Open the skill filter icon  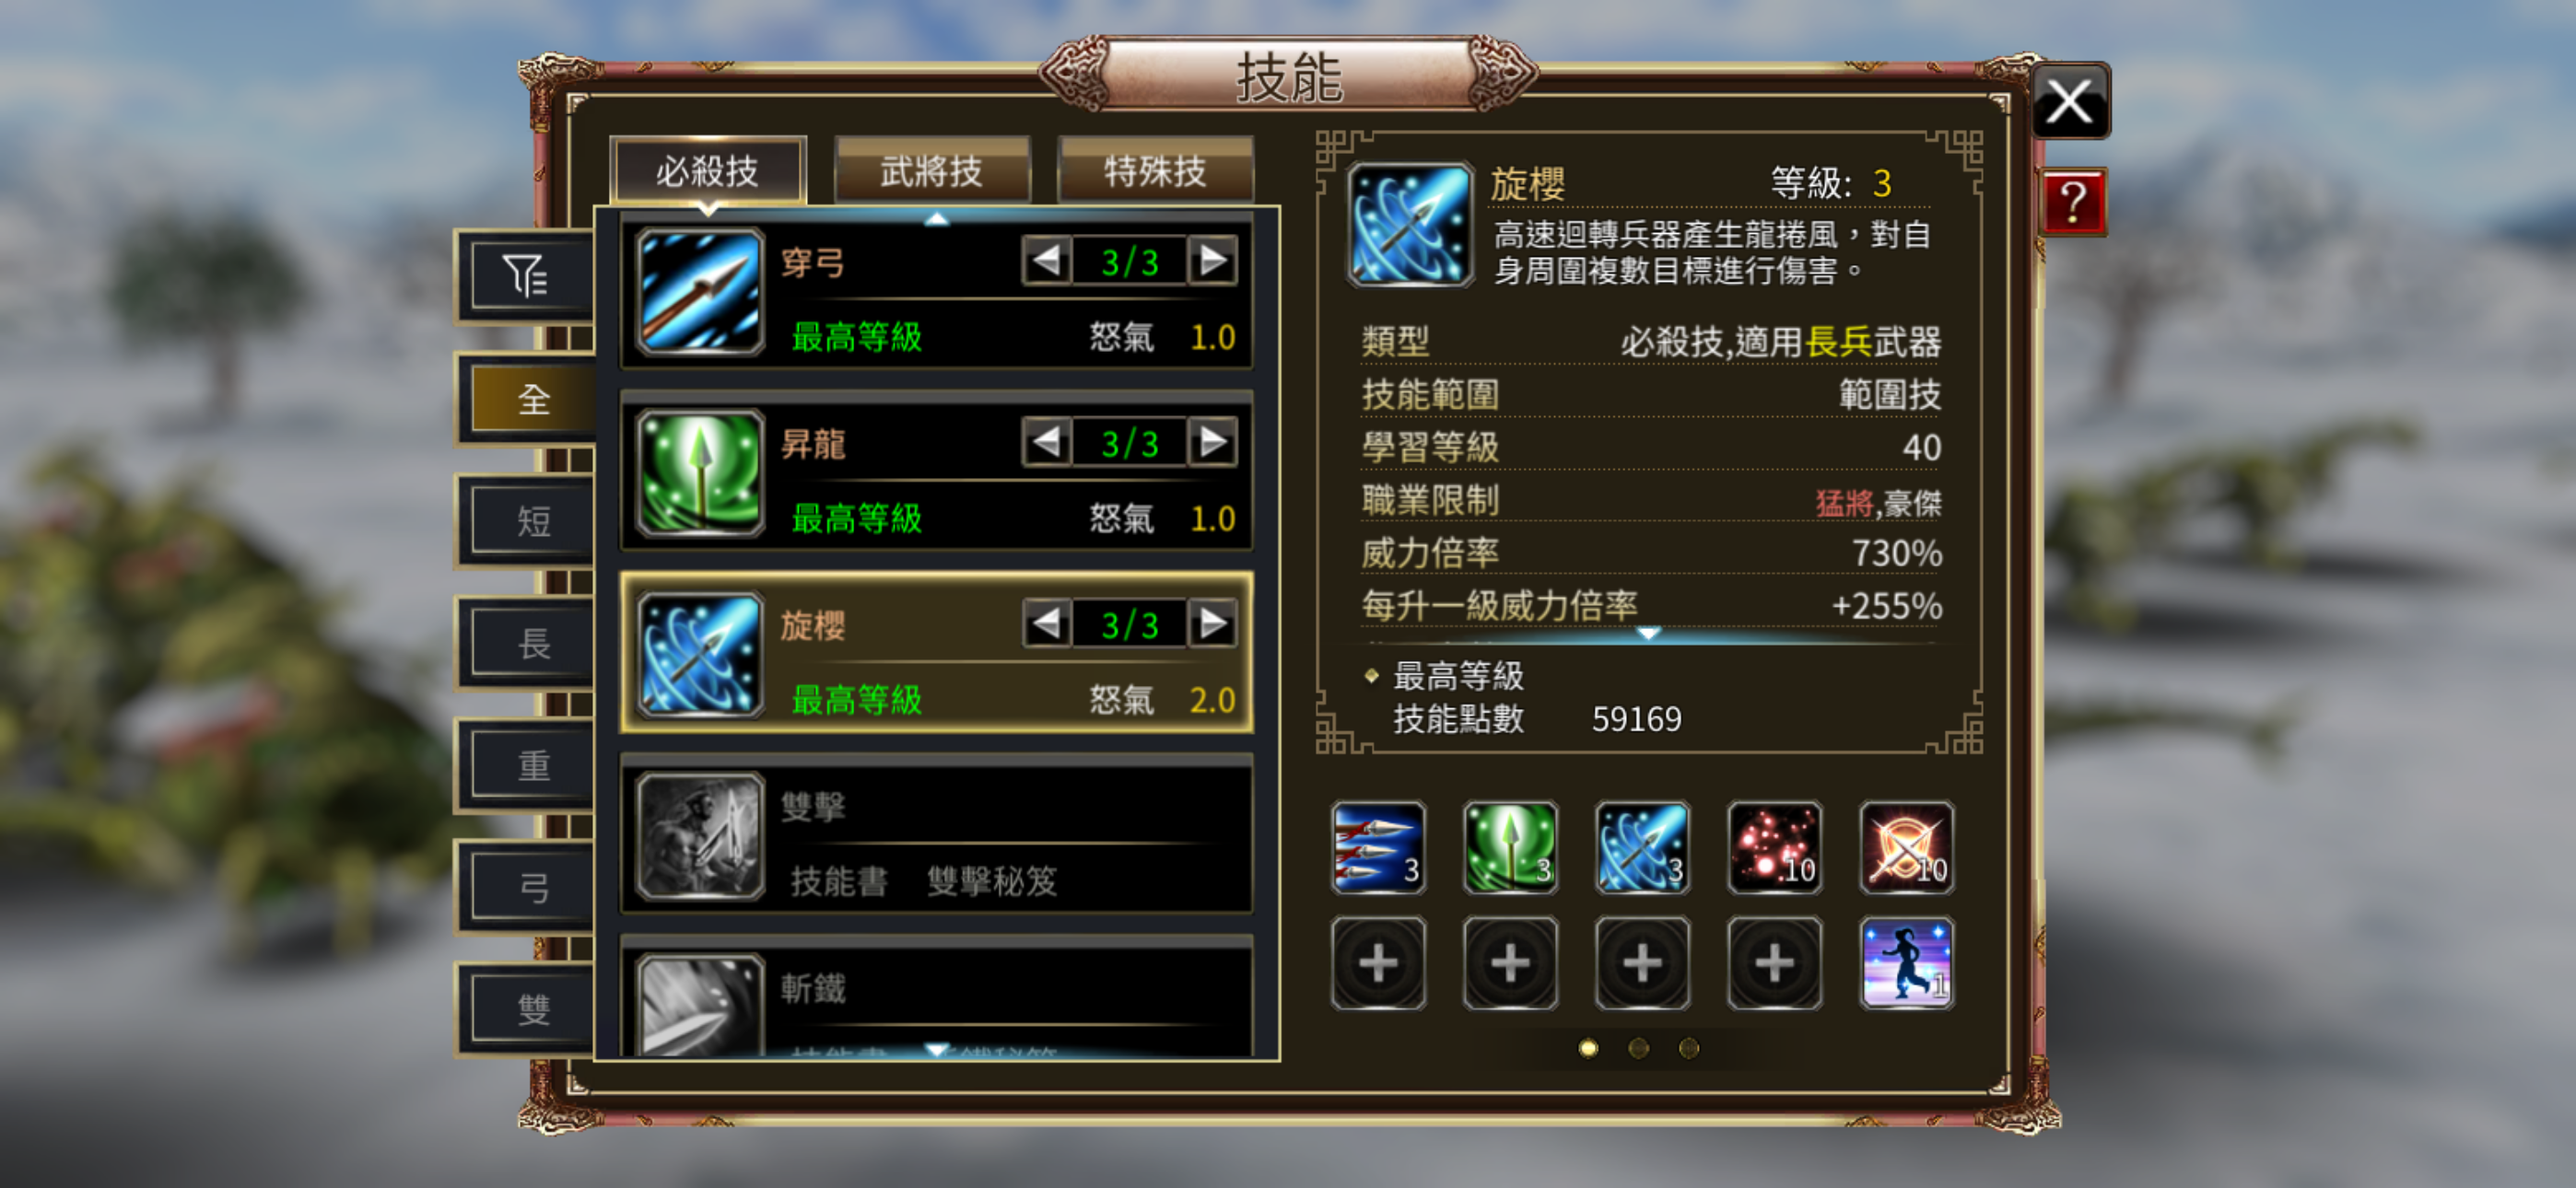[526, 276]
